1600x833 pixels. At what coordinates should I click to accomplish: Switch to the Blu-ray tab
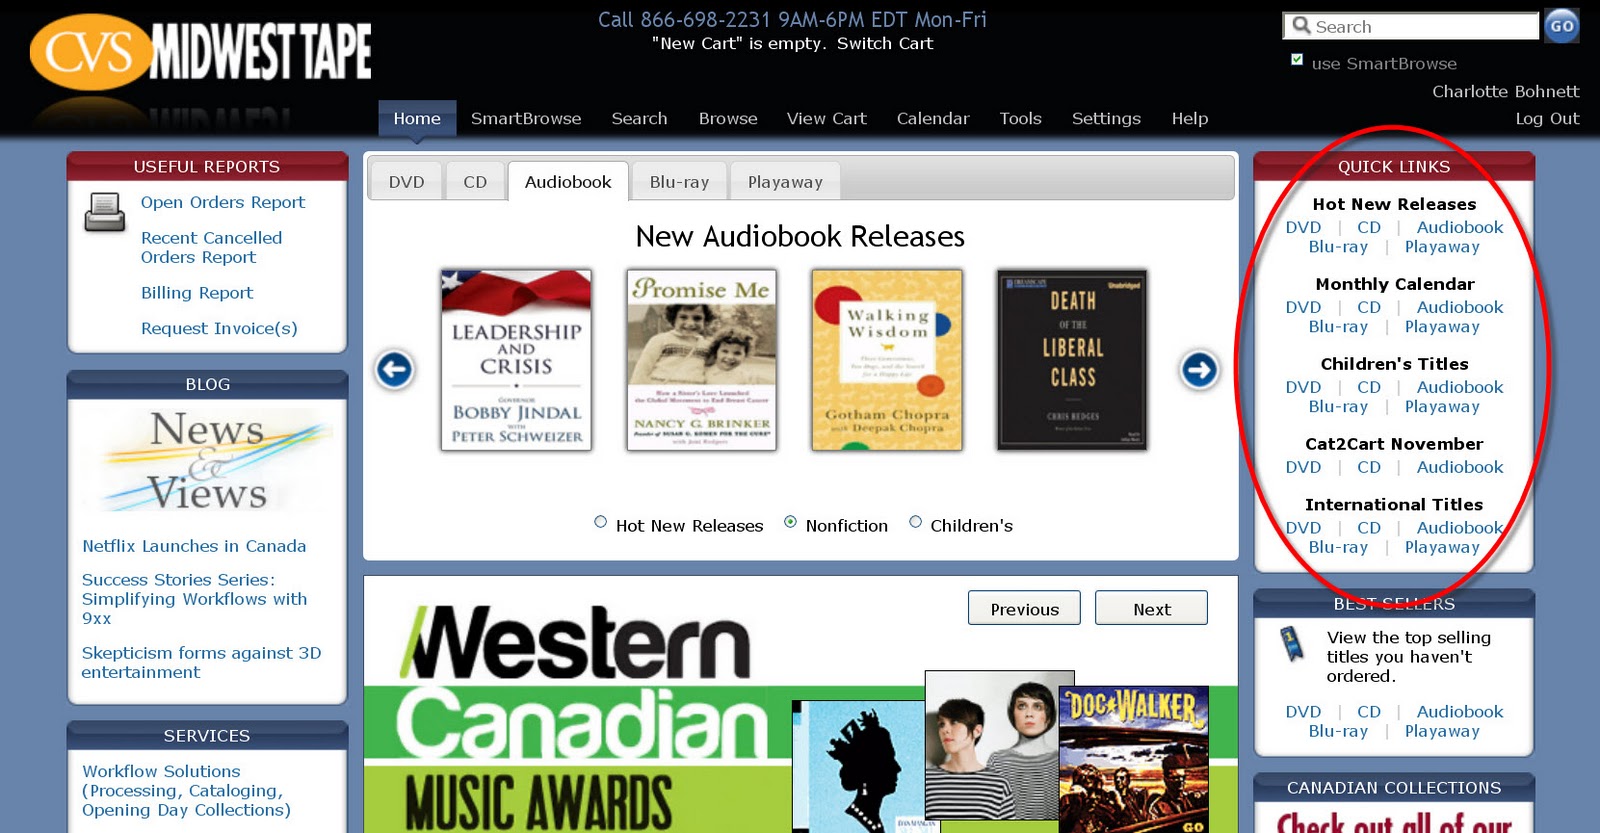pos(679,182)
